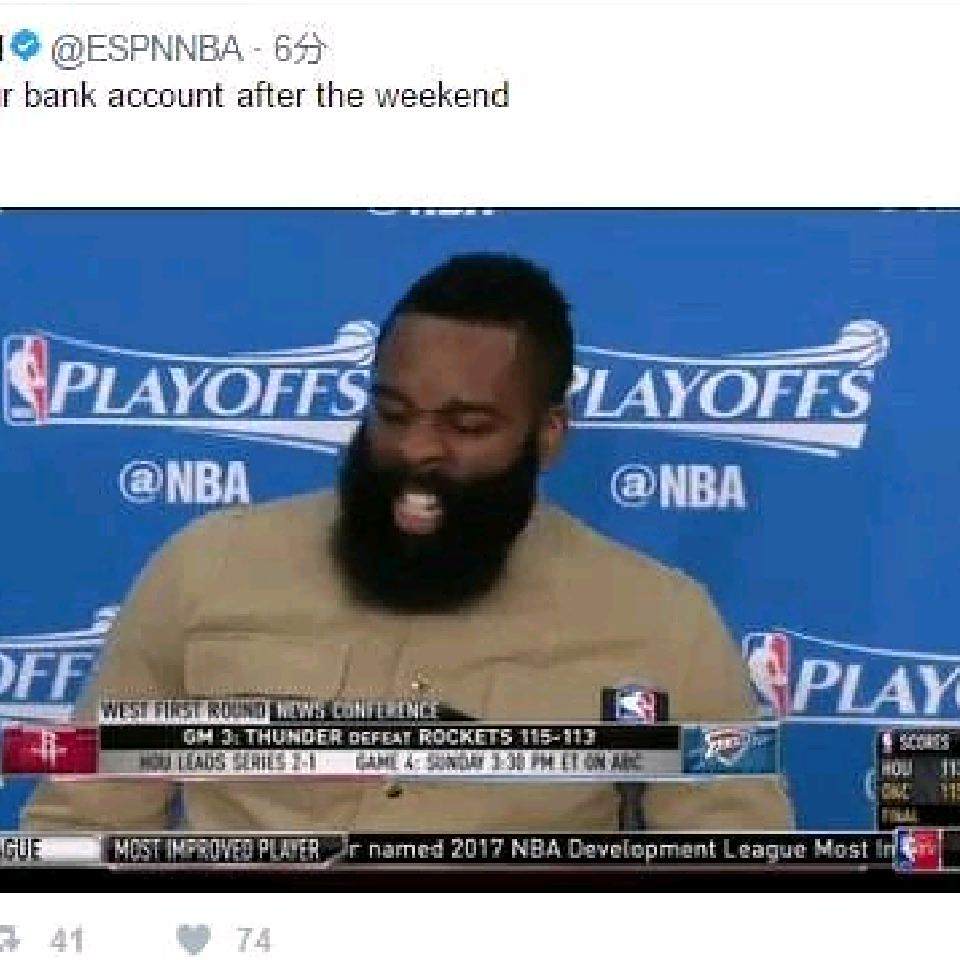Like the tweet with the heart icon
The width and height of the screenshot is (960, 960).
193,939
